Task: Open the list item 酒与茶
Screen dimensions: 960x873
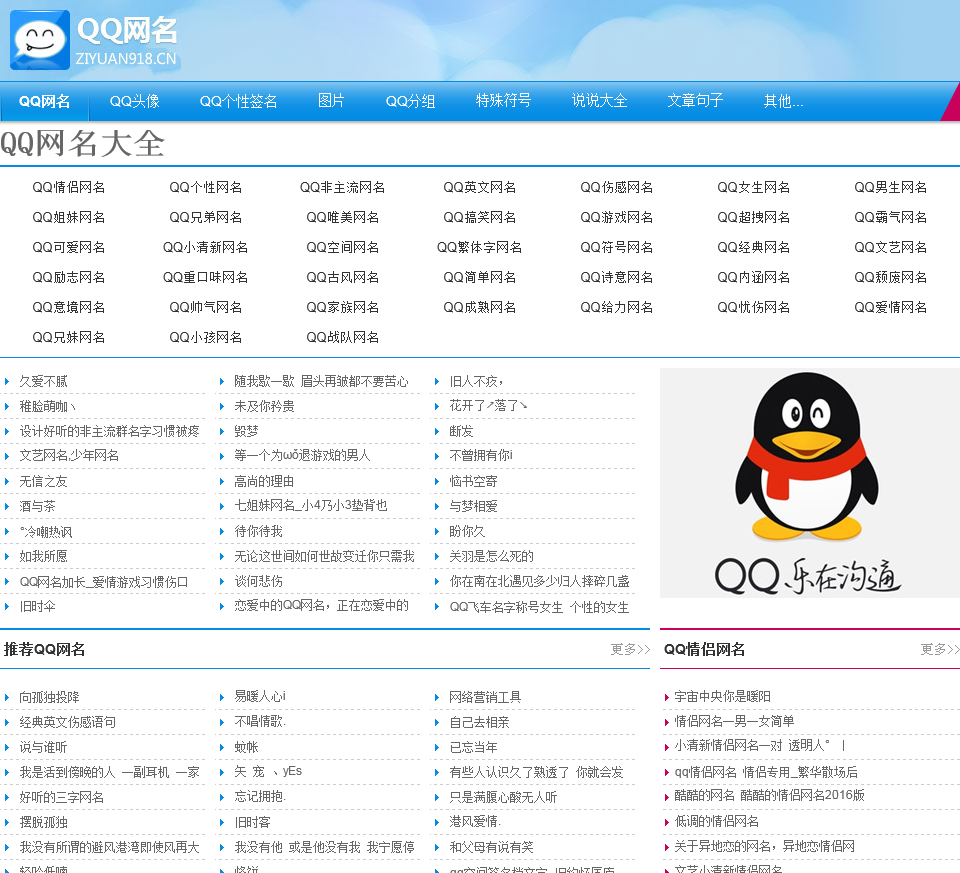Action: click(37, 506)
